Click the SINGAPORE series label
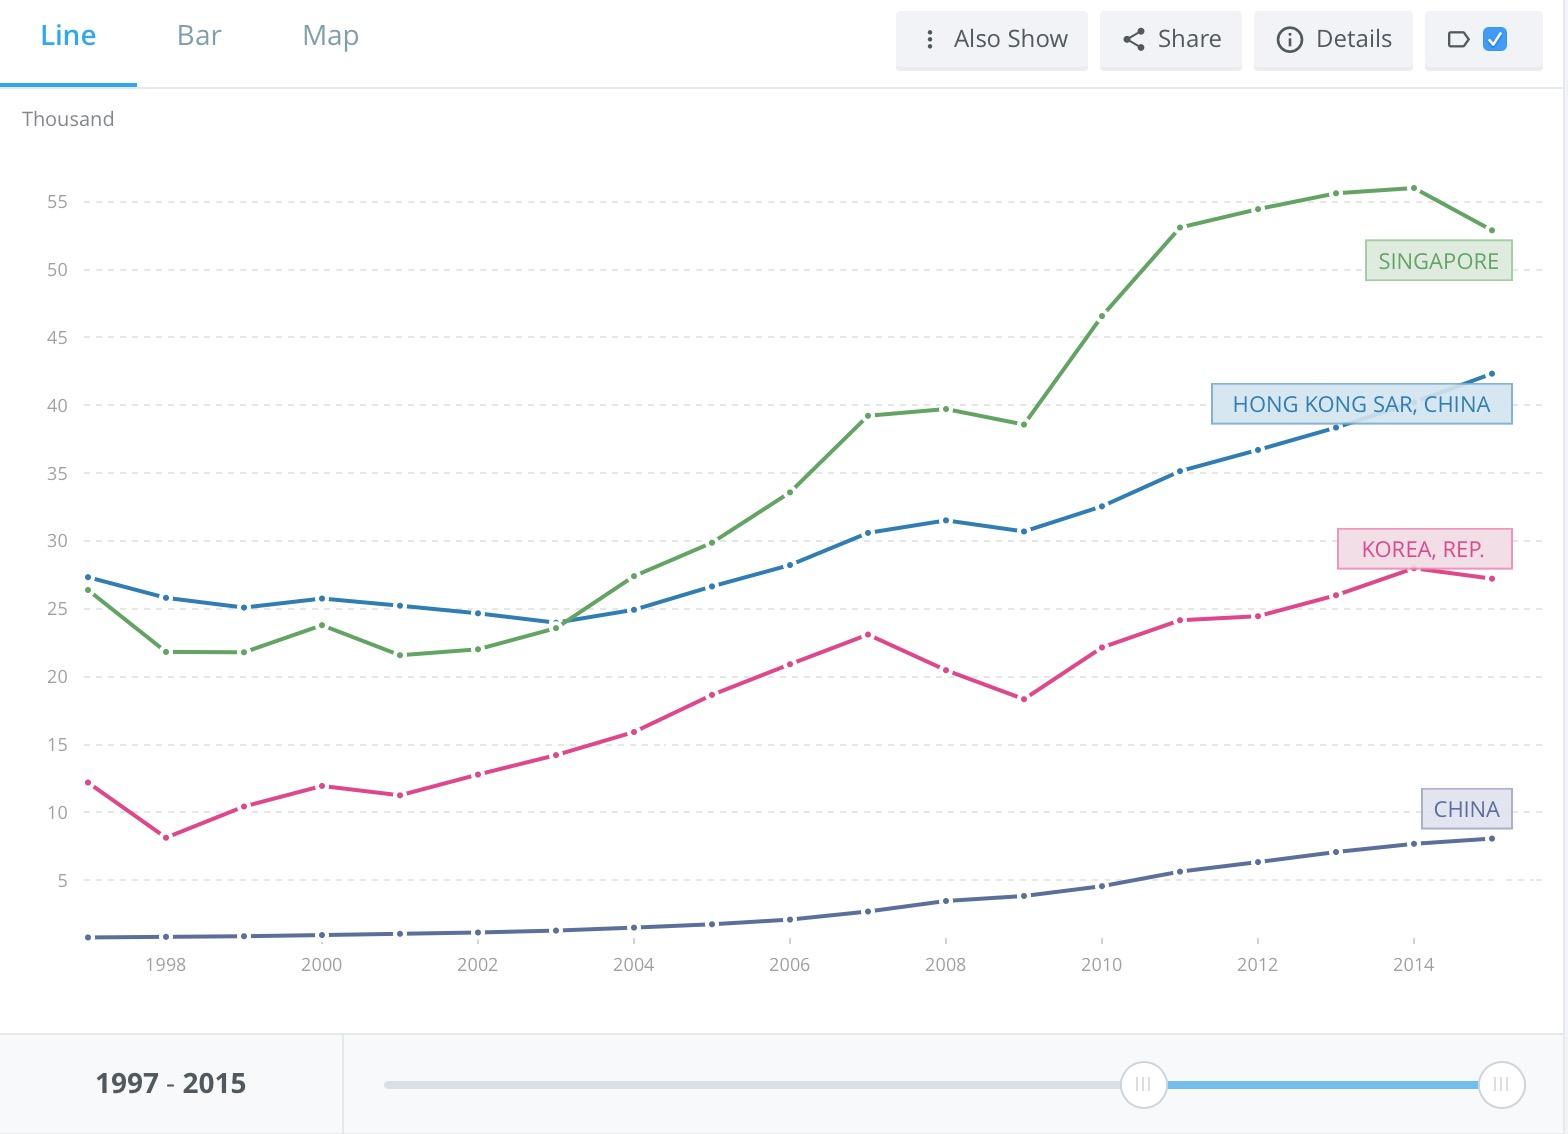This screenshot has width=1568, height=1134. click(1439, 261)
